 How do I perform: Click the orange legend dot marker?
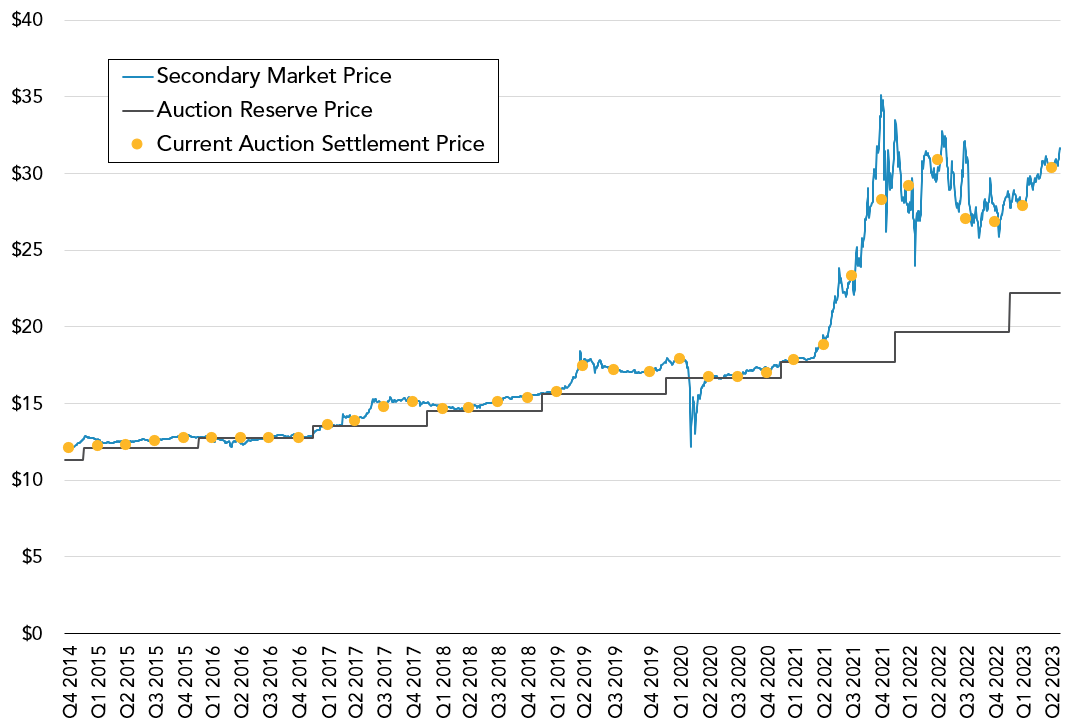coord(137,144)
